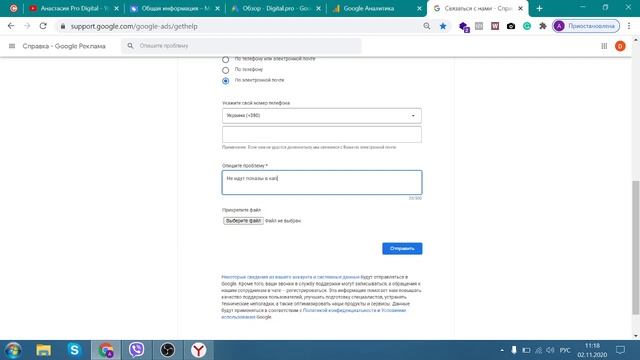Open Skype from the taskbar
Screen dimensions: 640x360
(74, 350)
